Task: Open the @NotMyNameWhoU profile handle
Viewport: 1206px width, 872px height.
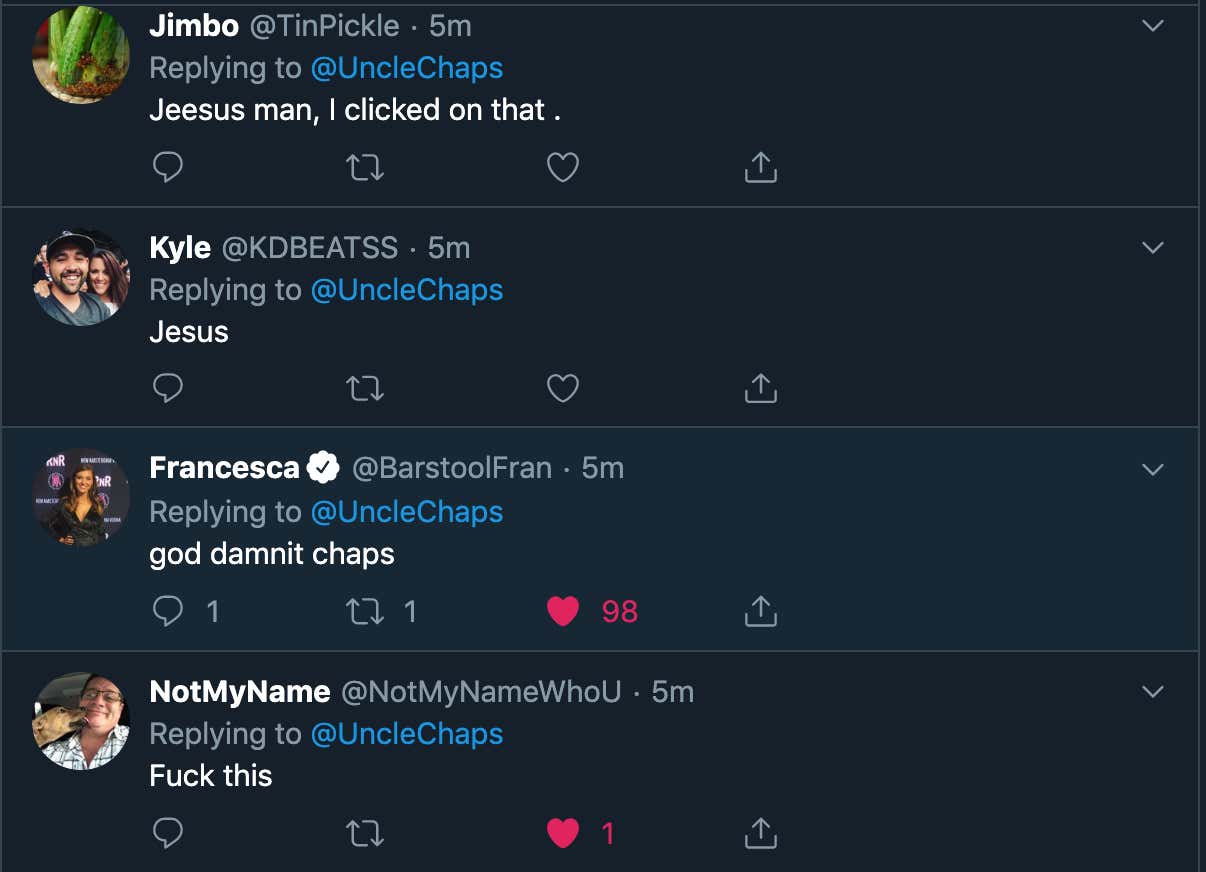Action: pyautogui.click(x=481, y=691)
